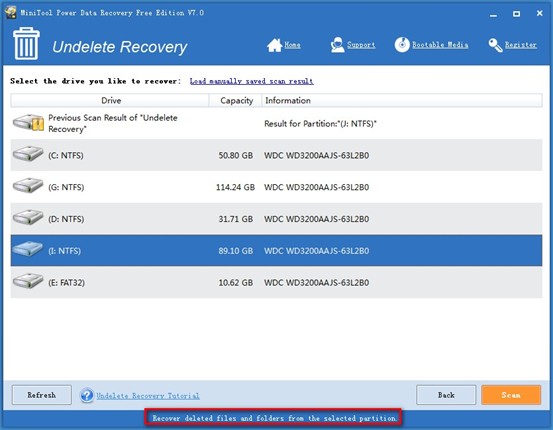This screenshot has width=553, height=430.
Task: Open the Home link
Action: point(292,45)
